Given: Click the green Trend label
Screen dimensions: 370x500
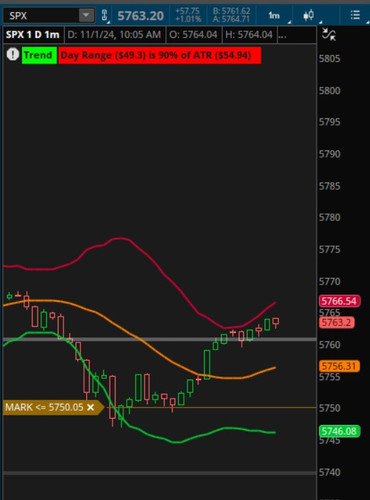Looking at the screenshot, I should (39, 55).
